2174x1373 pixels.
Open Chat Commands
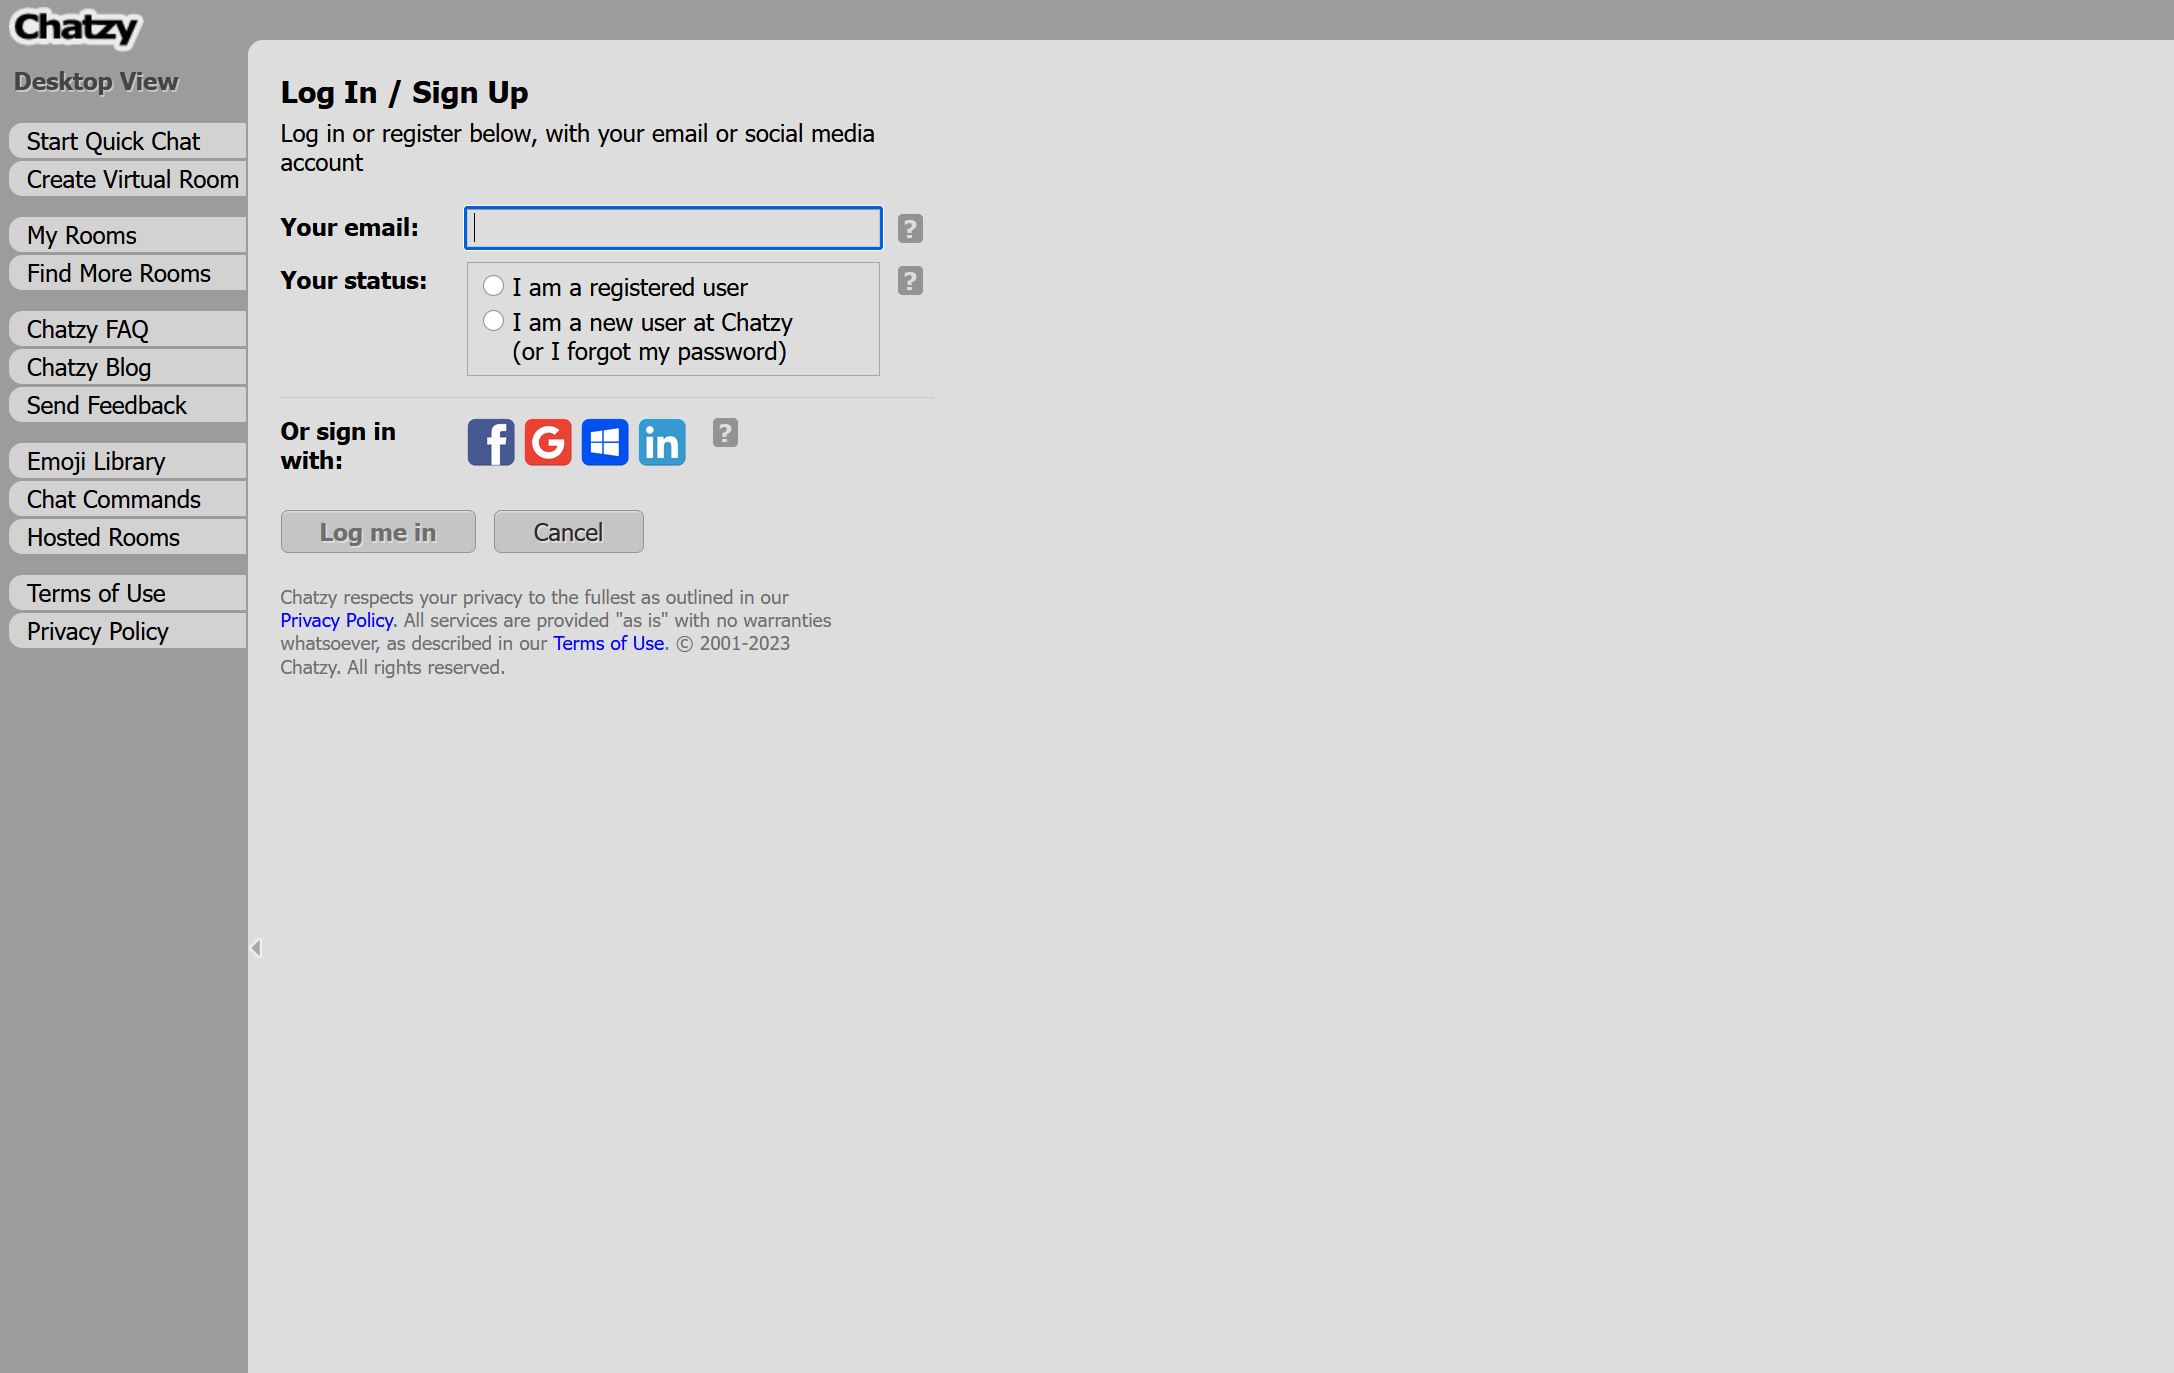click(x=128, y=499)
